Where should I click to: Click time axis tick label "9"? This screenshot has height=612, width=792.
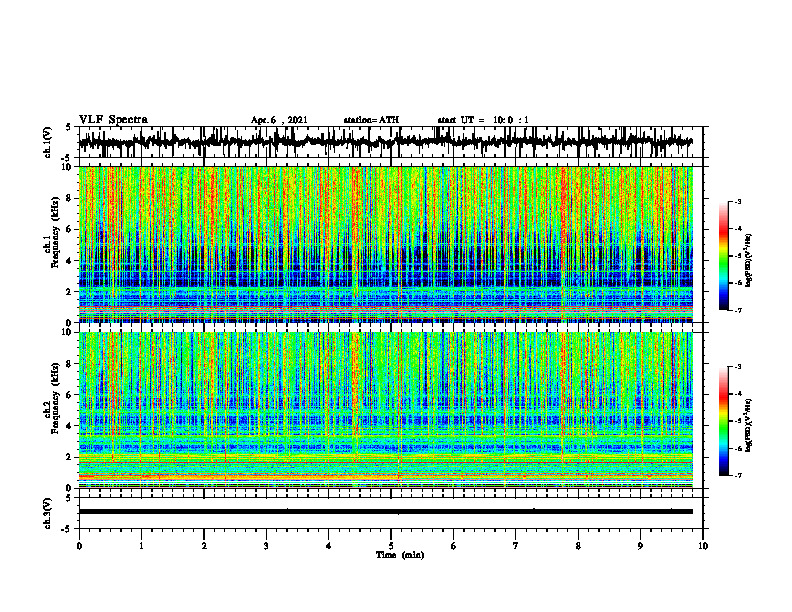(640, 546)
